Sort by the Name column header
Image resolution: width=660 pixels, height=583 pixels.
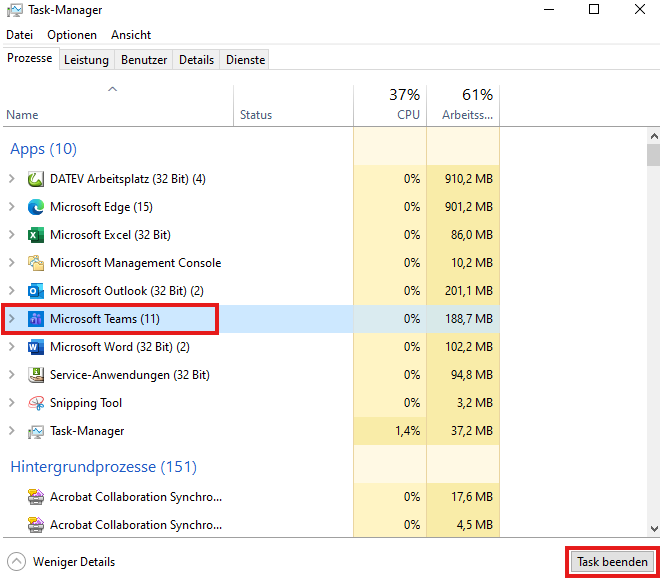tap(118, 105)
